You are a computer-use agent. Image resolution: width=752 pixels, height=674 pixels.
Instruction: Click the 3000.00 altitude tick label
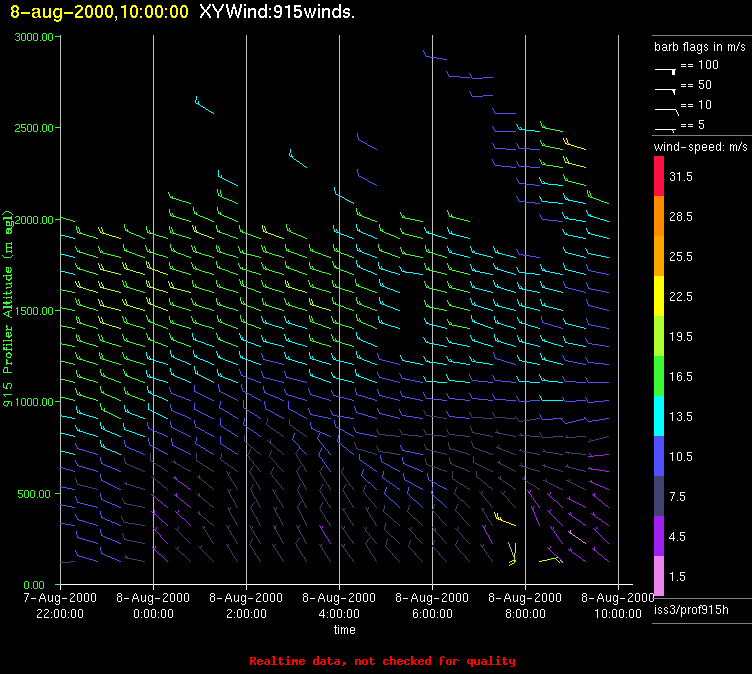[x=36, y=37]
